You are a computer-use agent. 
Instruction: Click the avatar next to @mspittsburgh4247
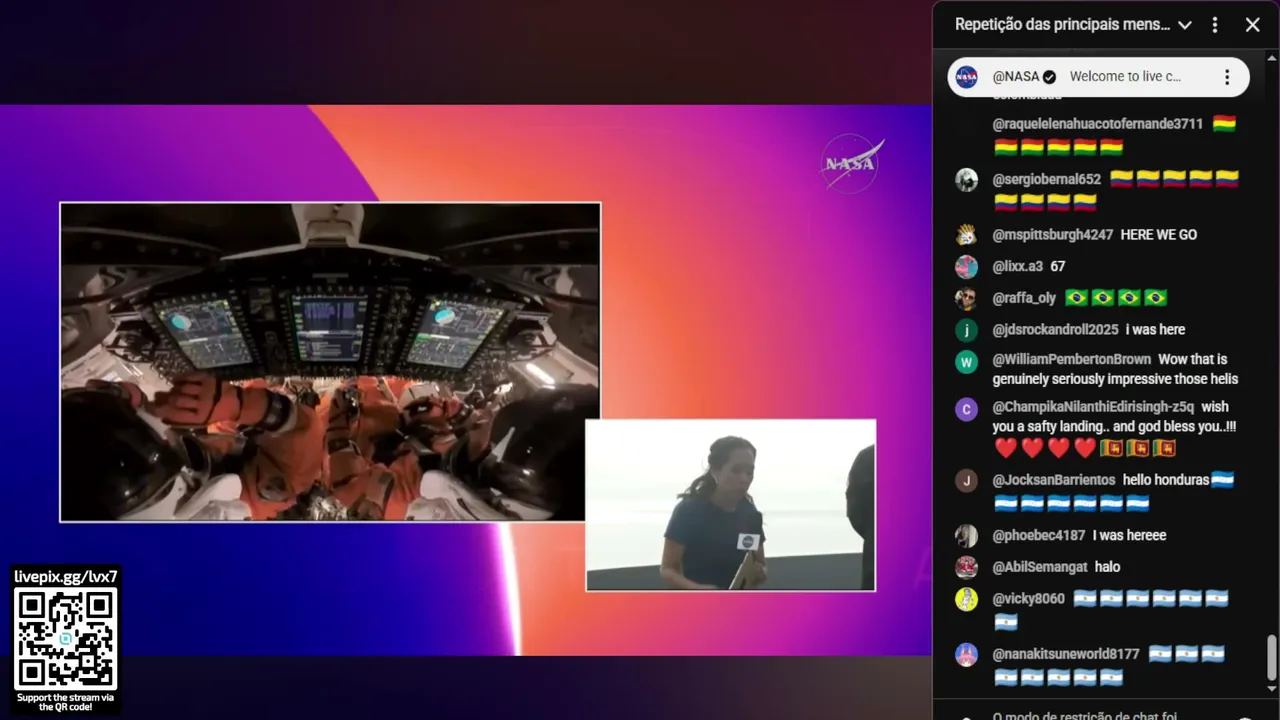click(x=966, y=235)
